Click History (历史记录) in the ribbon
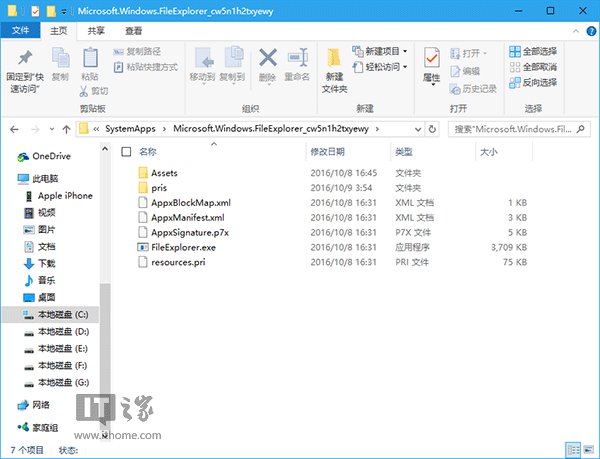Viewport: 600px width, 459px height. point(473,89)
